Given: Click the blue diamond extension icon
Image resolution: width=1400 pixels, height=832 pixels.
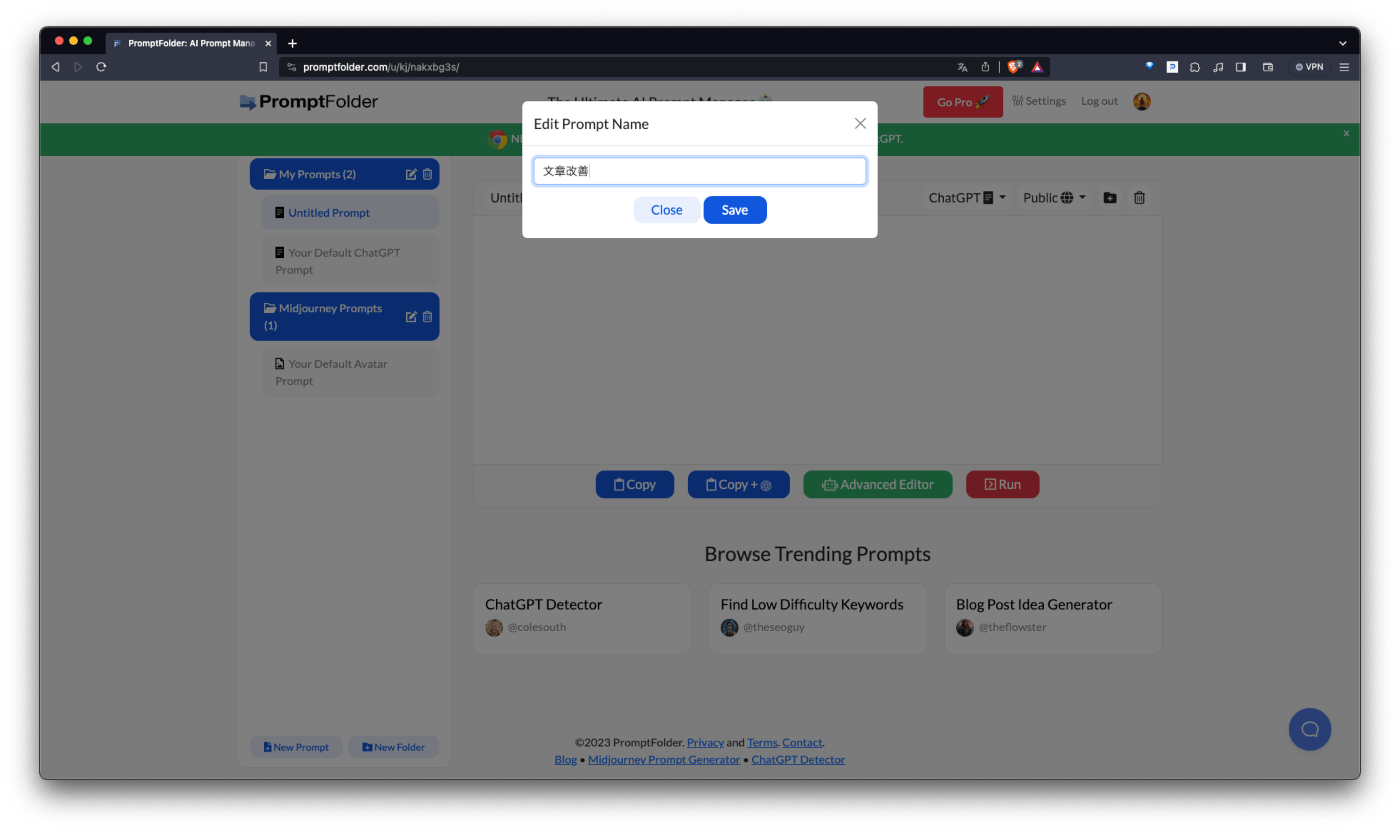Looking at the screenshot, I should coord(1150,66).
